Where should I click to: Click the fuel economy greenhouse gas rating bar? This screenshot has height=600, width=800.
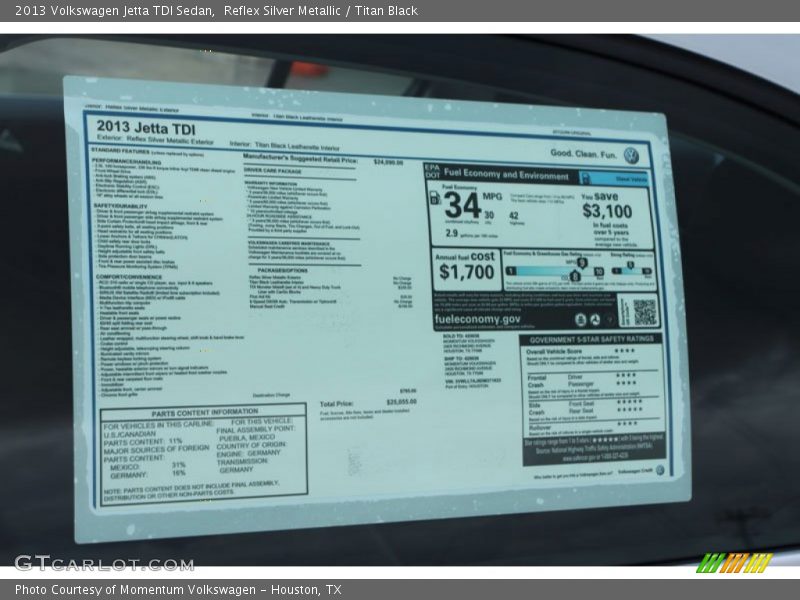pos(555,271)
